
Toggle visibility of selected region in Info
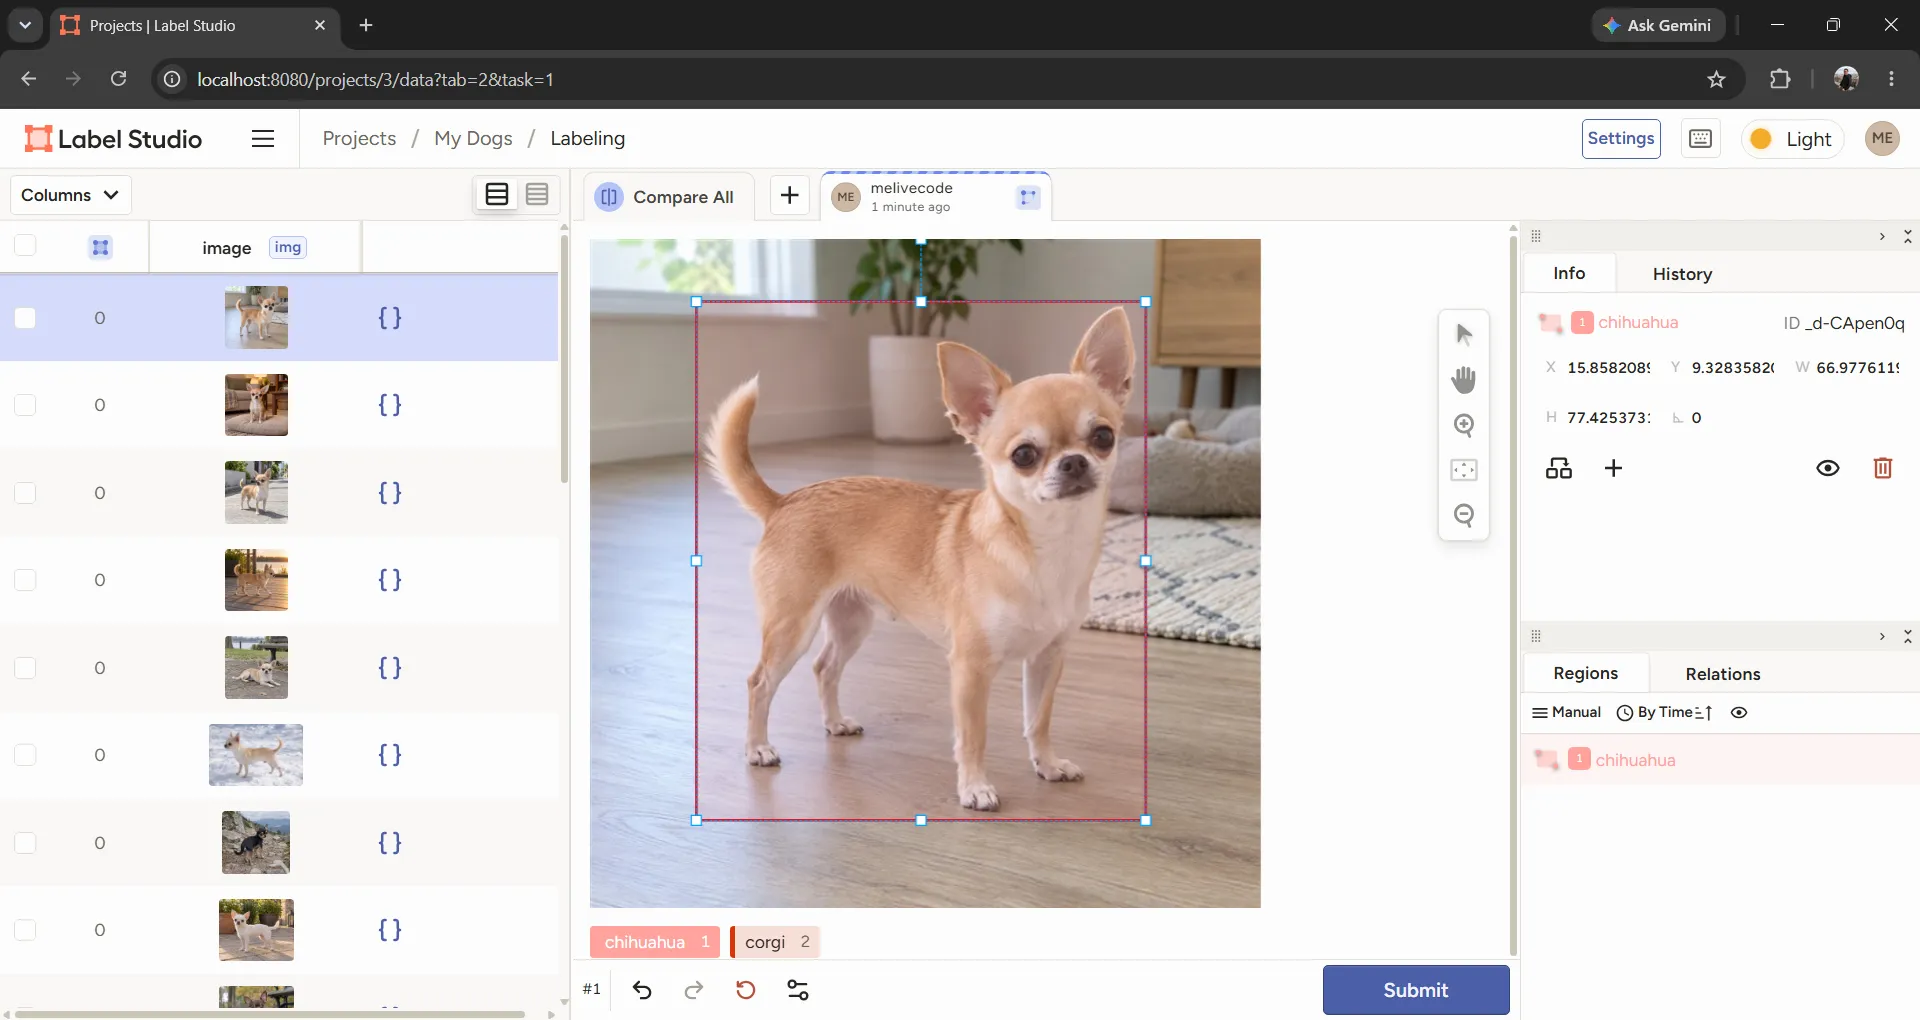pyautogui.click(x=1827, y=468)
